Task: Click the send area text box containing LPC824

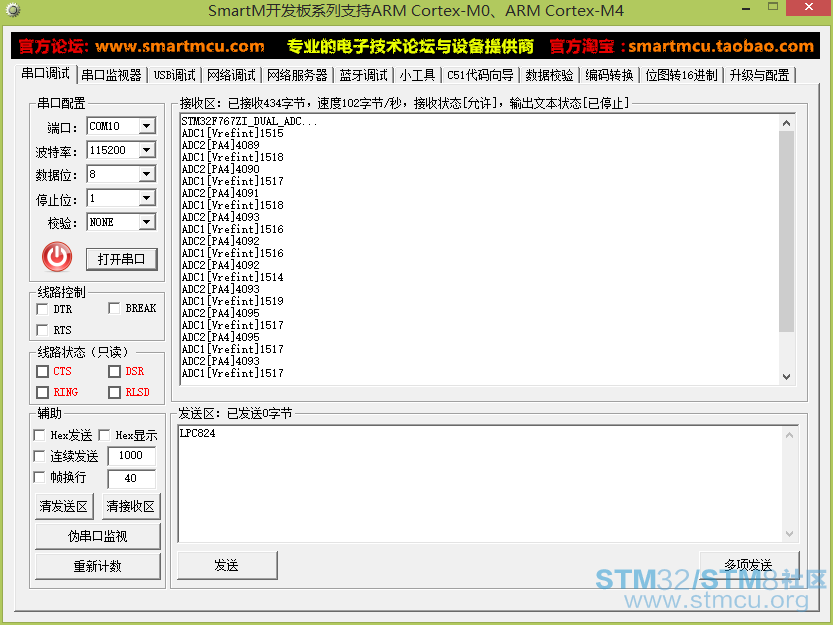Action: pyautogui.click(x=488, y=484)
